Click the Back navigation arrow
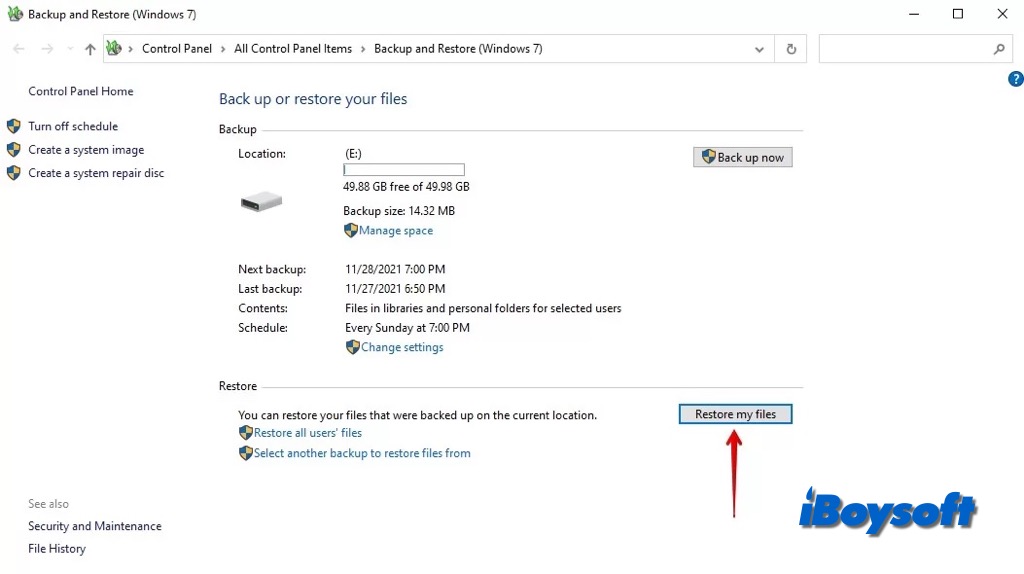 click(19, 49)
